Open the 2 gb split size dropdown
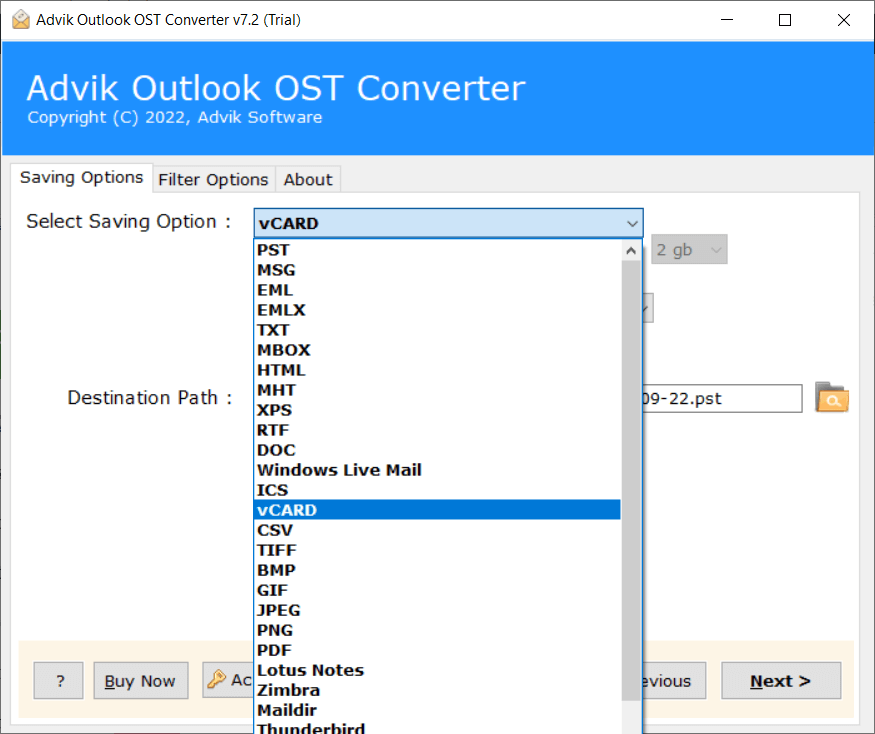Viewport: 875px width, 734px height. tap(689, 250)
